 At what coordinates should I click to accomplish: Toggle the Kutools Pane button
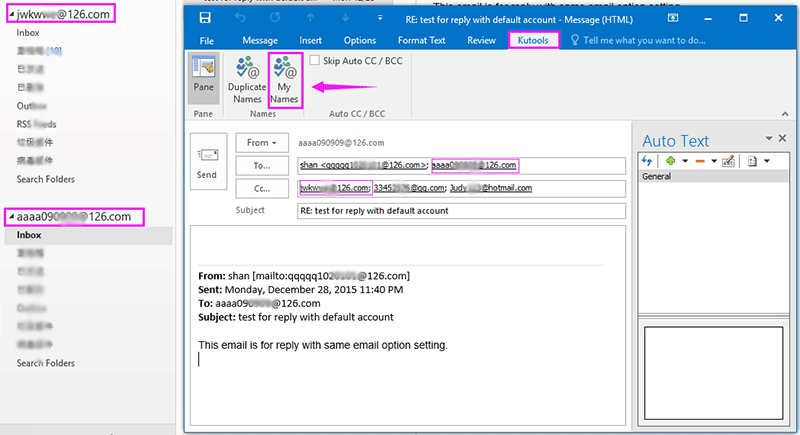click(x=204, y=79)
